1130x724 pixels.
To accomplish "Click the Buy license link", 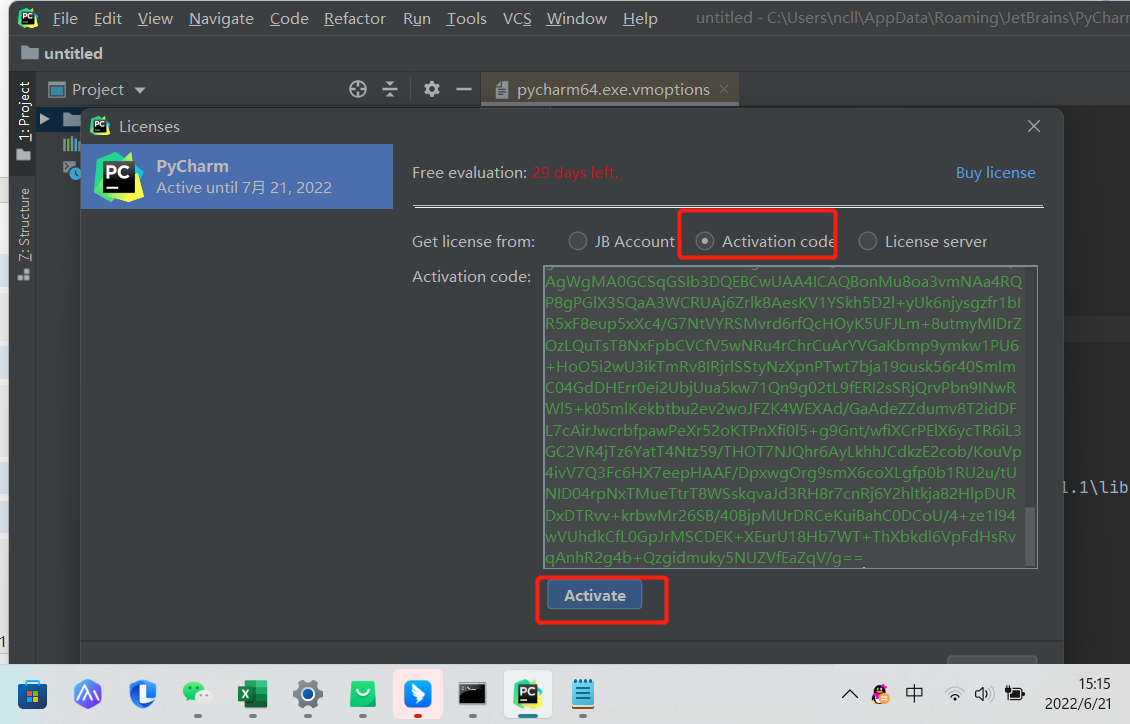I will [x=995, y=173].
